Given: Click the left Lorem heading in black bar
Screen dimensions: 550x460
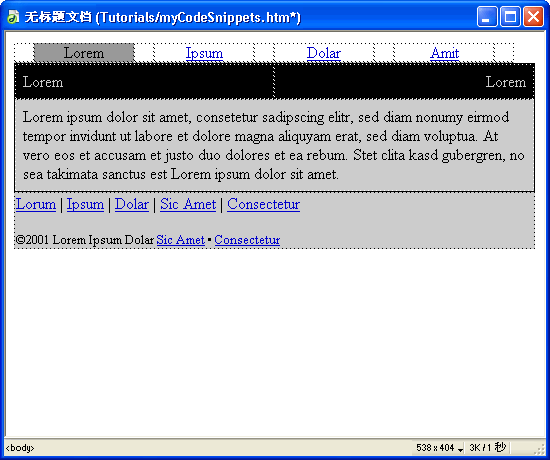Looking at the screenshot, I should (x=43, y=82).
